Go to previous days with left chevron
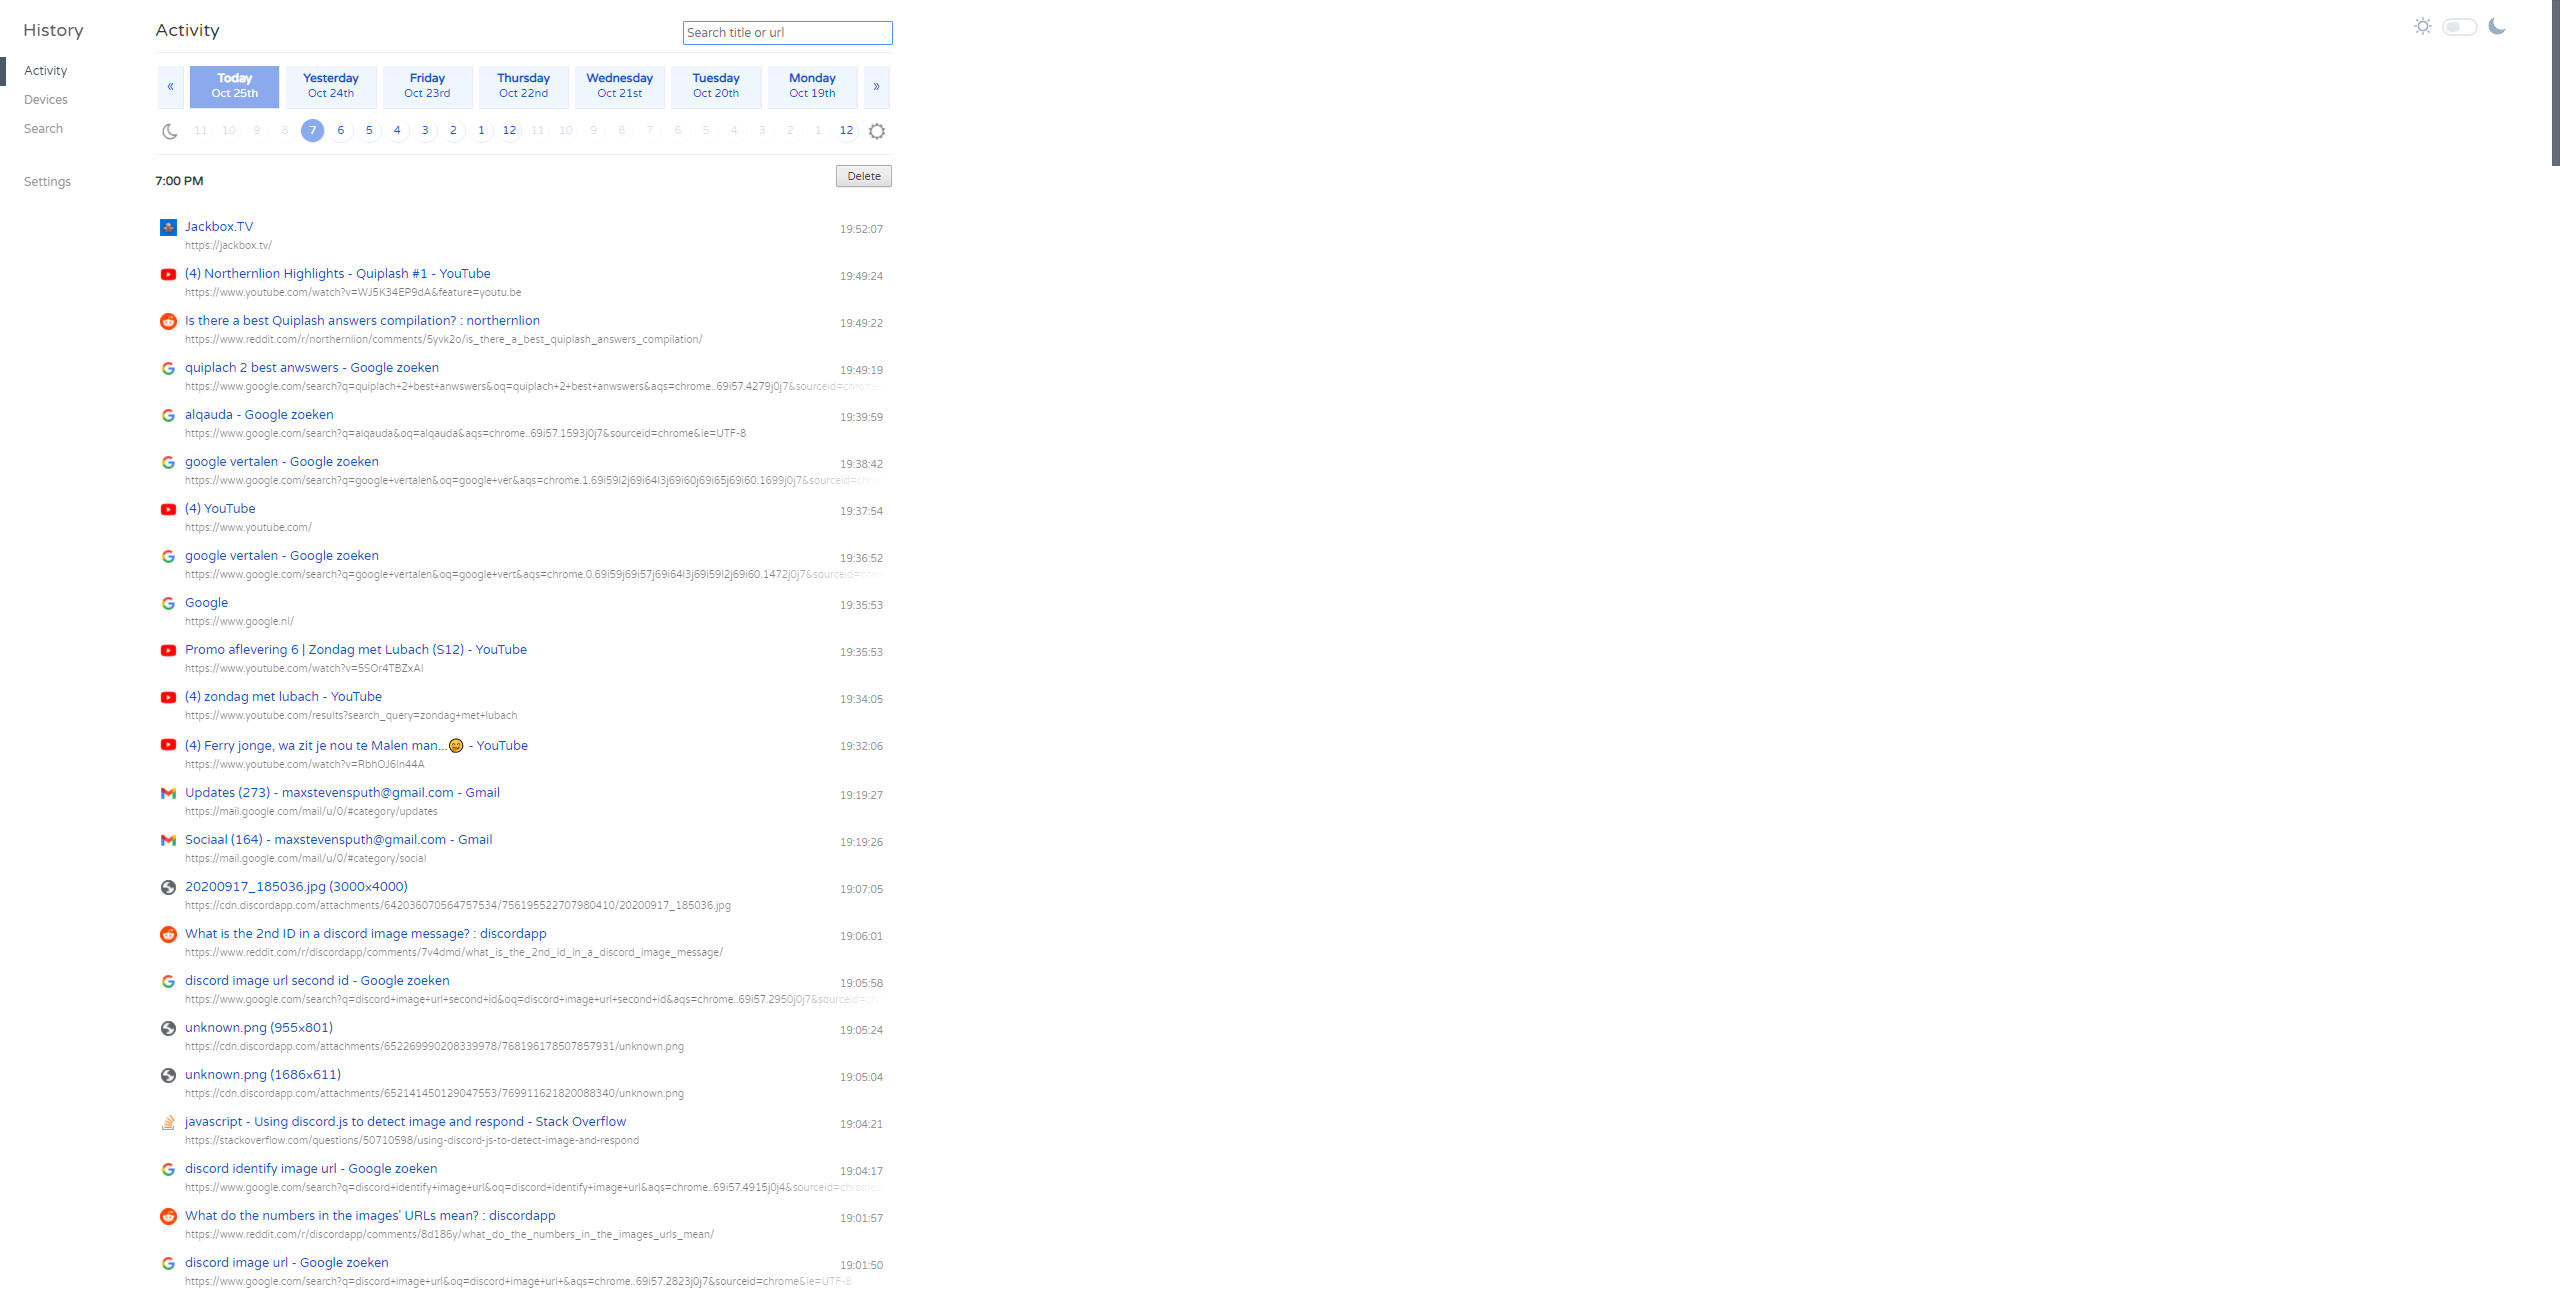The image size is (2560, 1297). coord(170,86)
